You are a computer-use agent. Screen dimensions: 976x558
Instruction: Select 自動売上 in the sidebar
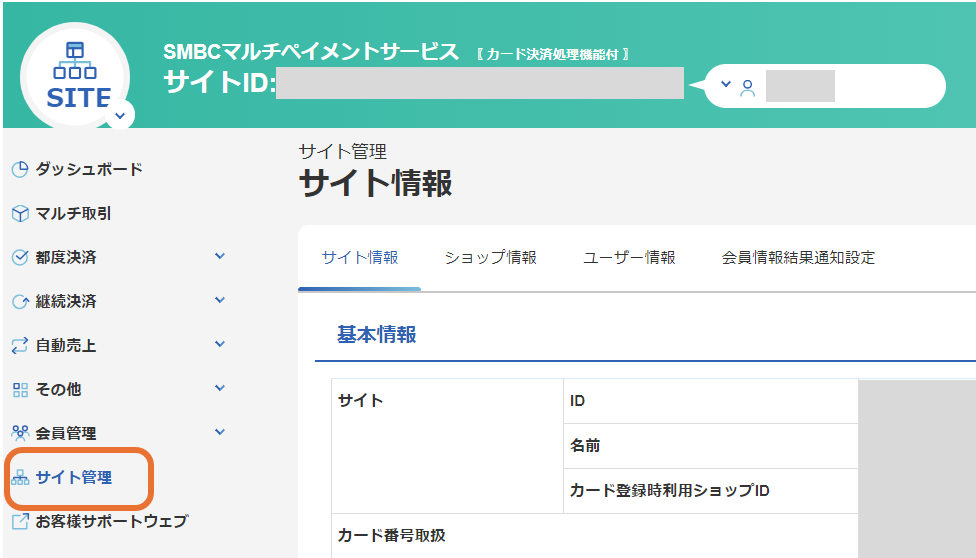point(66,345)
